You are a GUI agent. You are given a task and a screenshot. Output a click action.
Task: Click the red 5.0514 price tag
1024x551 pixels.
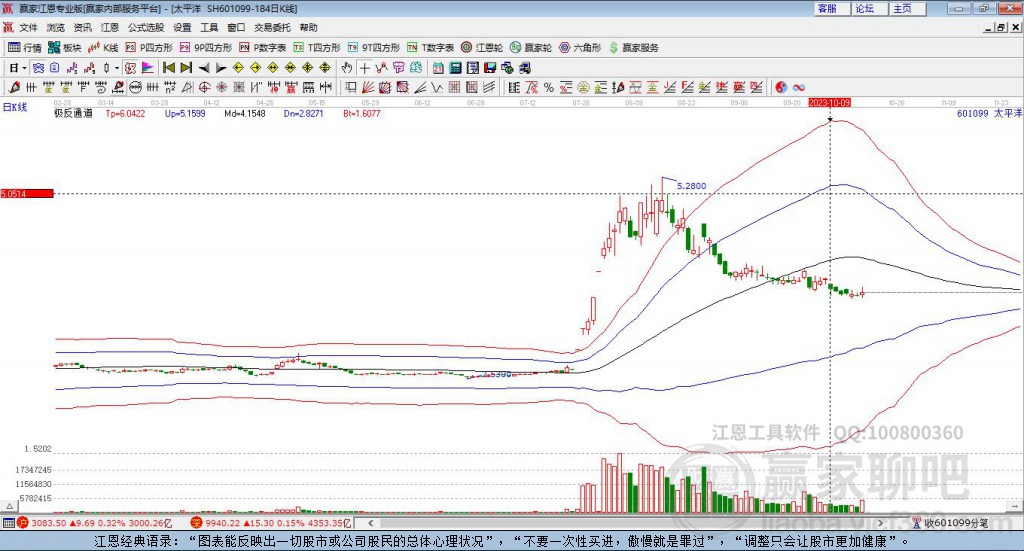(x=27, y=194)
